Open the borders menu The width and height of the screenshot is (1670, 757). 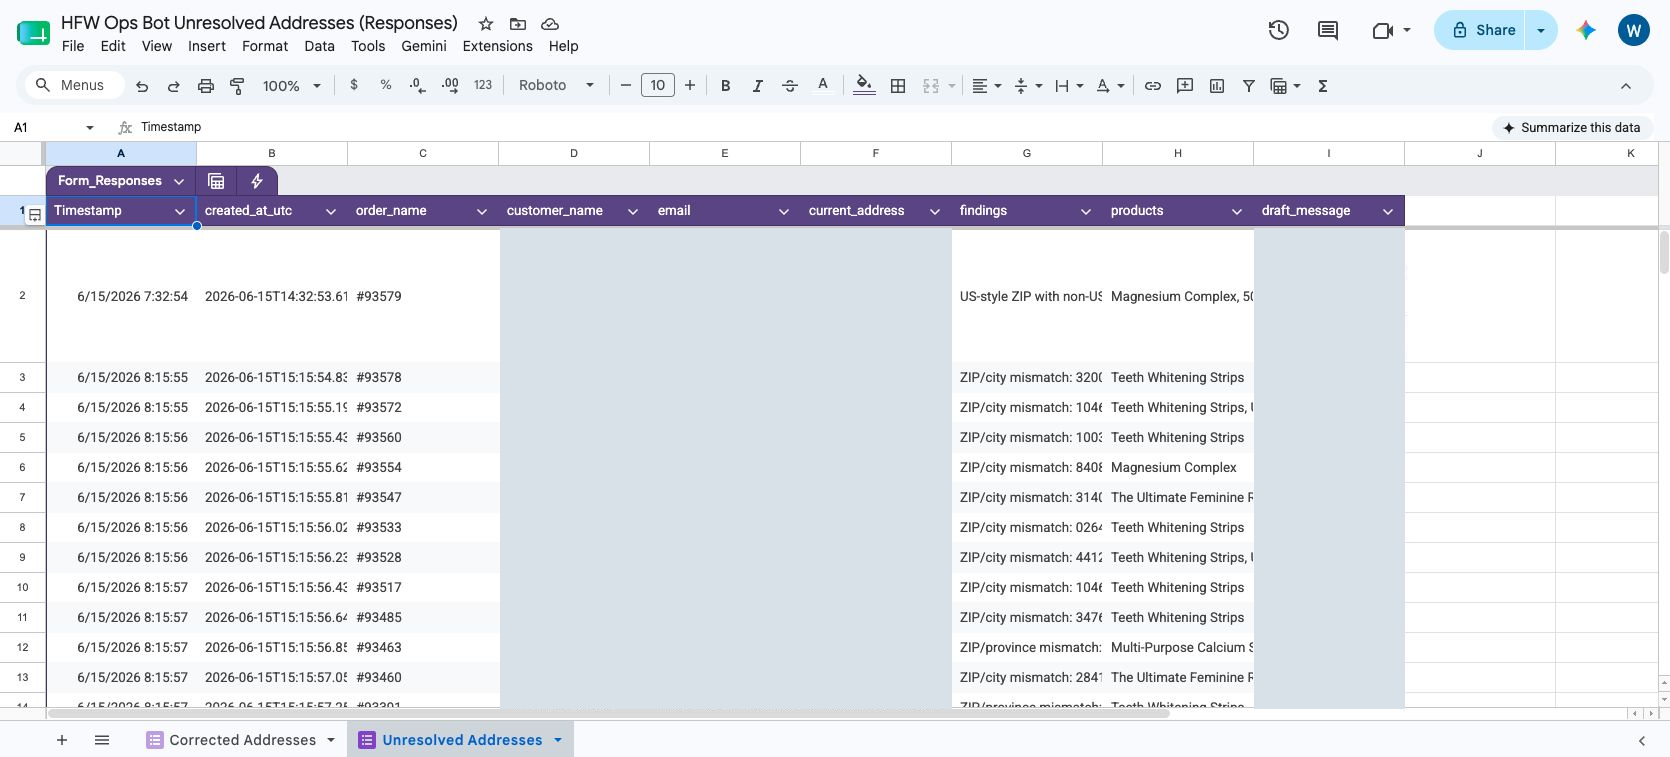[898, 86]
